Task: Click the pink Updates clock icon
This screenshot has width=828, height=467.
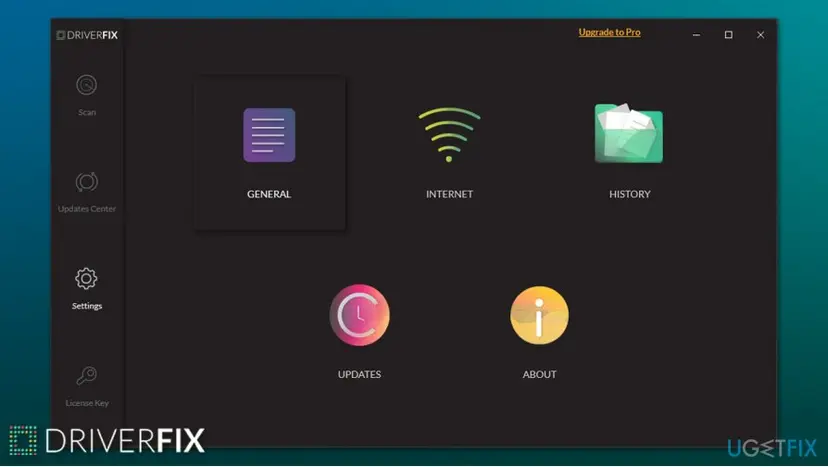Action: click(360, 315)
